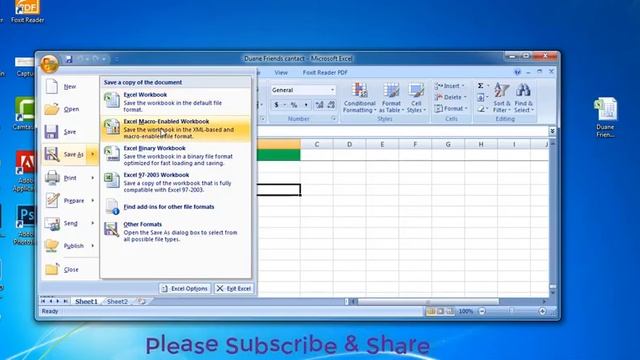The height and width of the screenshot is (360, 640).
Task: Click the Zoom Out minus button
Action: (x=482, y=311)
